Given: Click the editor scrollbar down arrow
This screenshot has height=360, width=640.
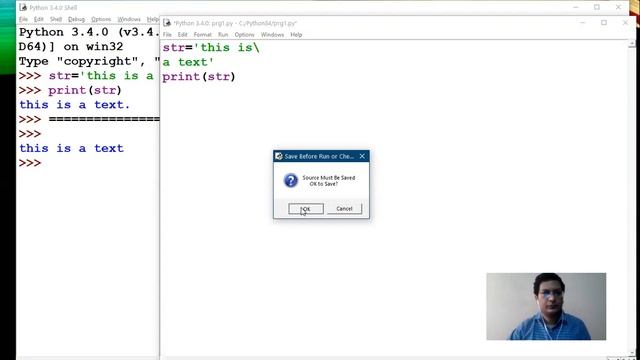Looking at the screenshot, I should click(631, 353).
